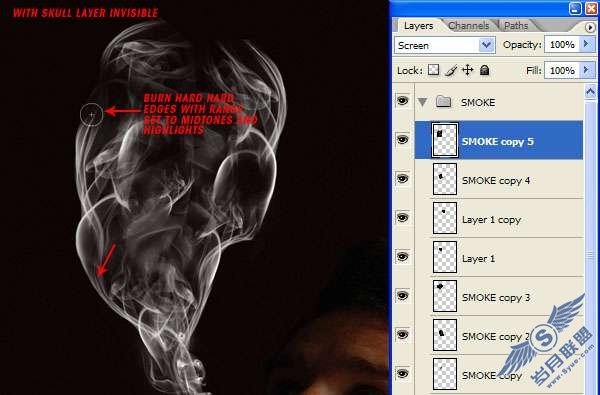
Task: Select SMOKE copy 5 layer thumbnail
Action: click(x=445, y=140)
